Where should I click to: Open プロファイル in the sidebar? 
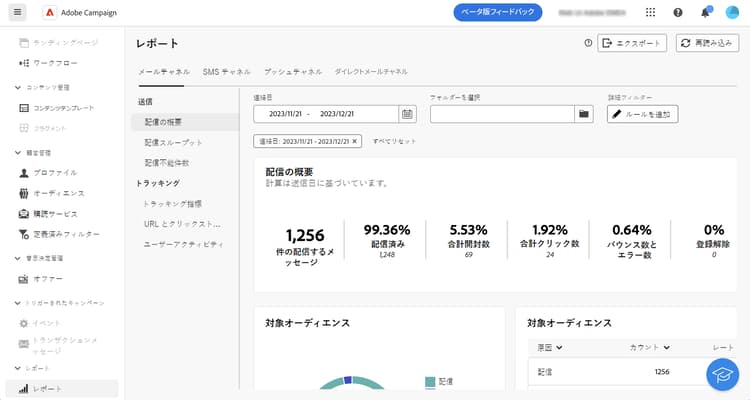[x=55, y=173]
